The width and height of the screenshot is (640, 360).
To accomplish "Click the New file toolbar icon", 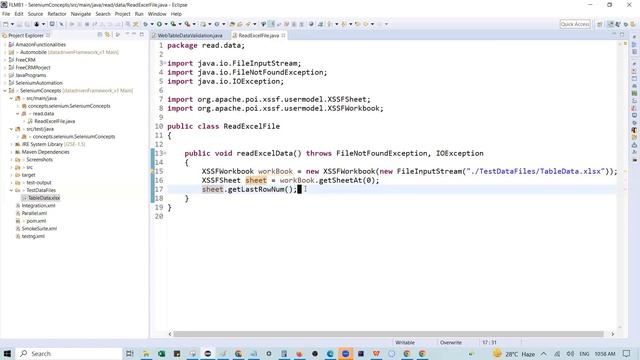I will tap(6, 24).
